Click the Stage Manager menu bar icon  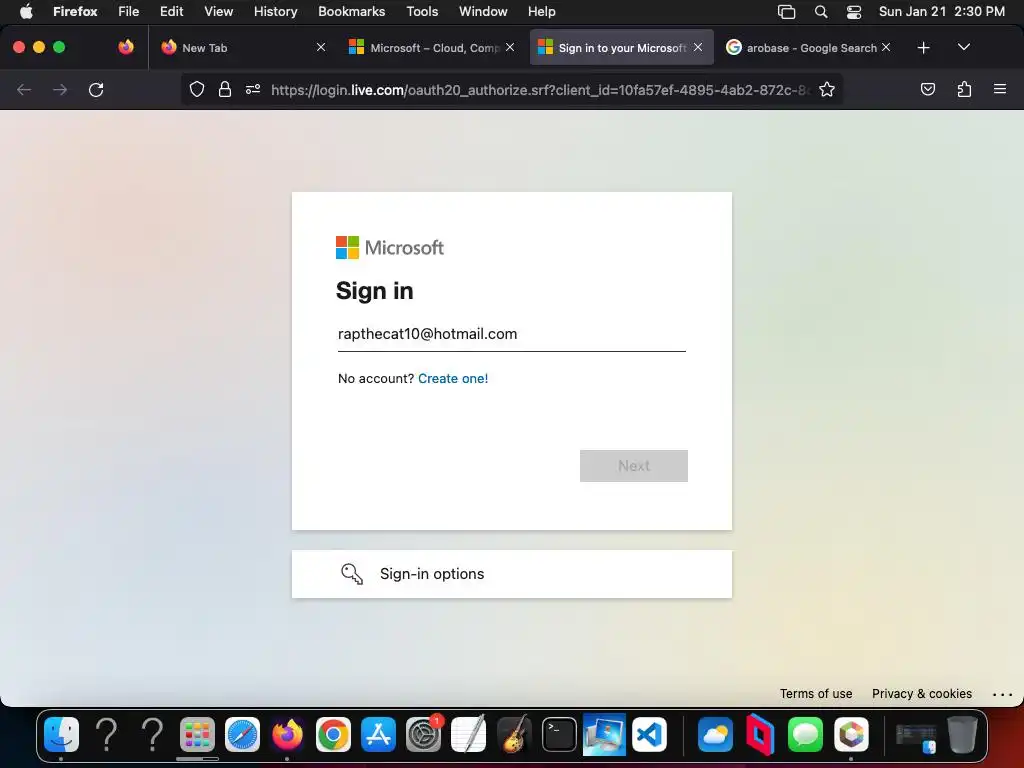786,12
